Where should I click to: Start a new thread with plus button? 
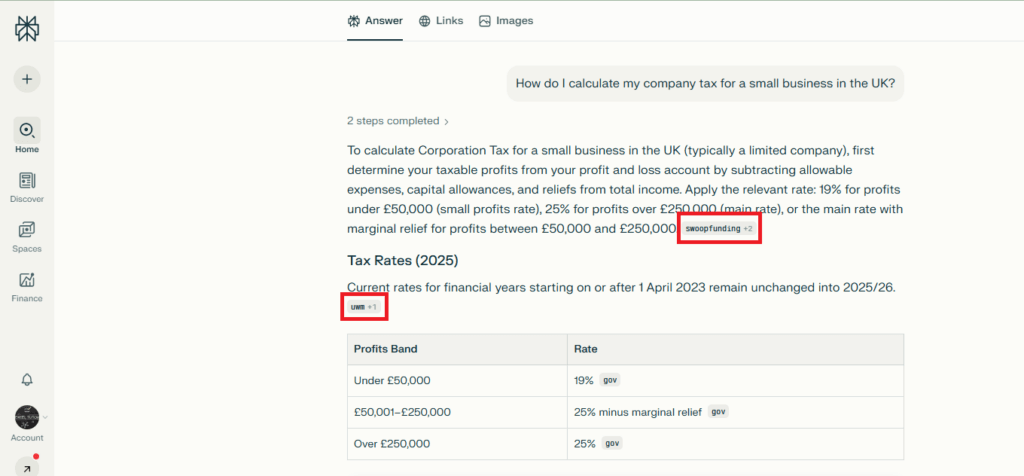(x=27, y=79)
